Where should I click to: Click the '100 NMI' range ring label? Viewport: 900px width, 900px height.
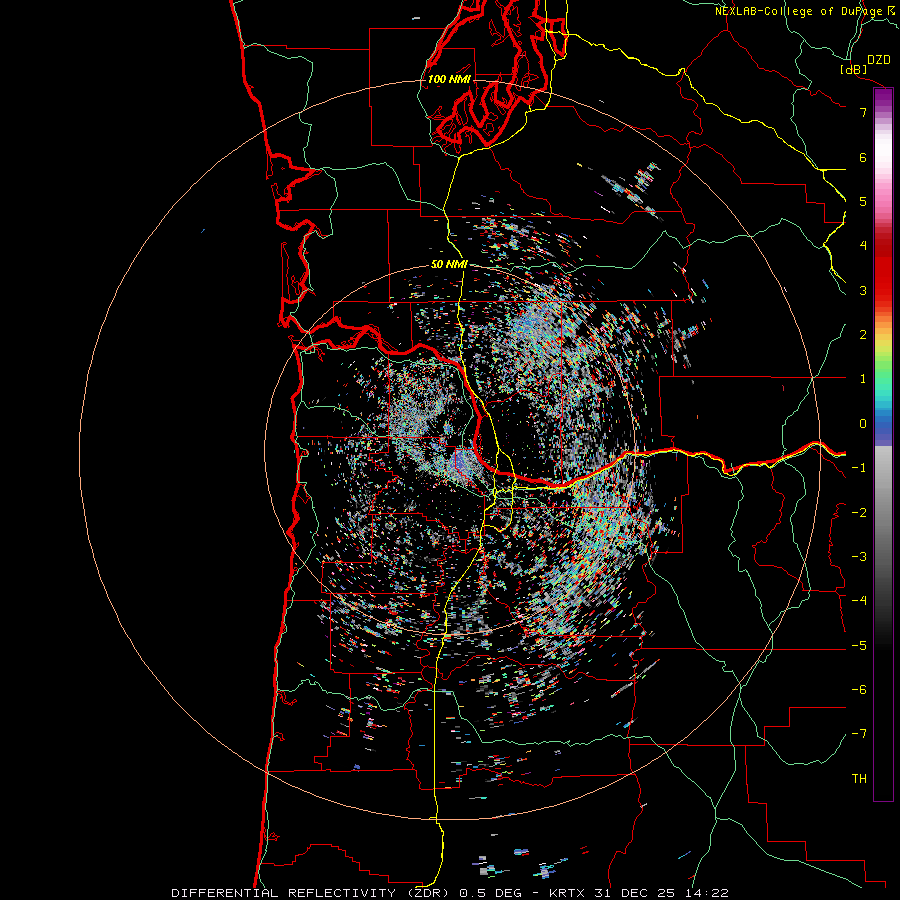[x=449, y=79]
